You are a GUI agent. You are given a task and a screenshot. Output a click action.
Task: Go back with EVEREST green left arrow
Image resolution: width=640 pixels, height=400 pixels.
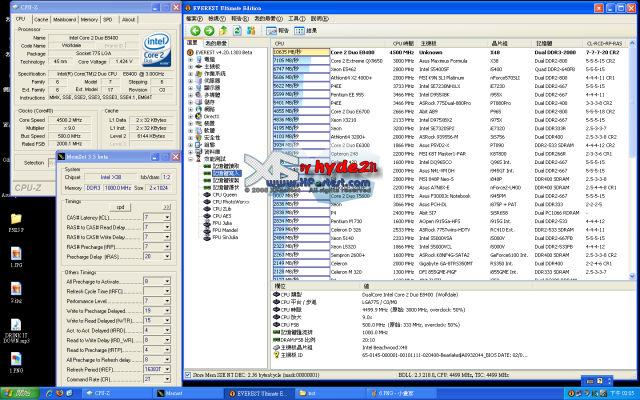click(x=196, y=31)
